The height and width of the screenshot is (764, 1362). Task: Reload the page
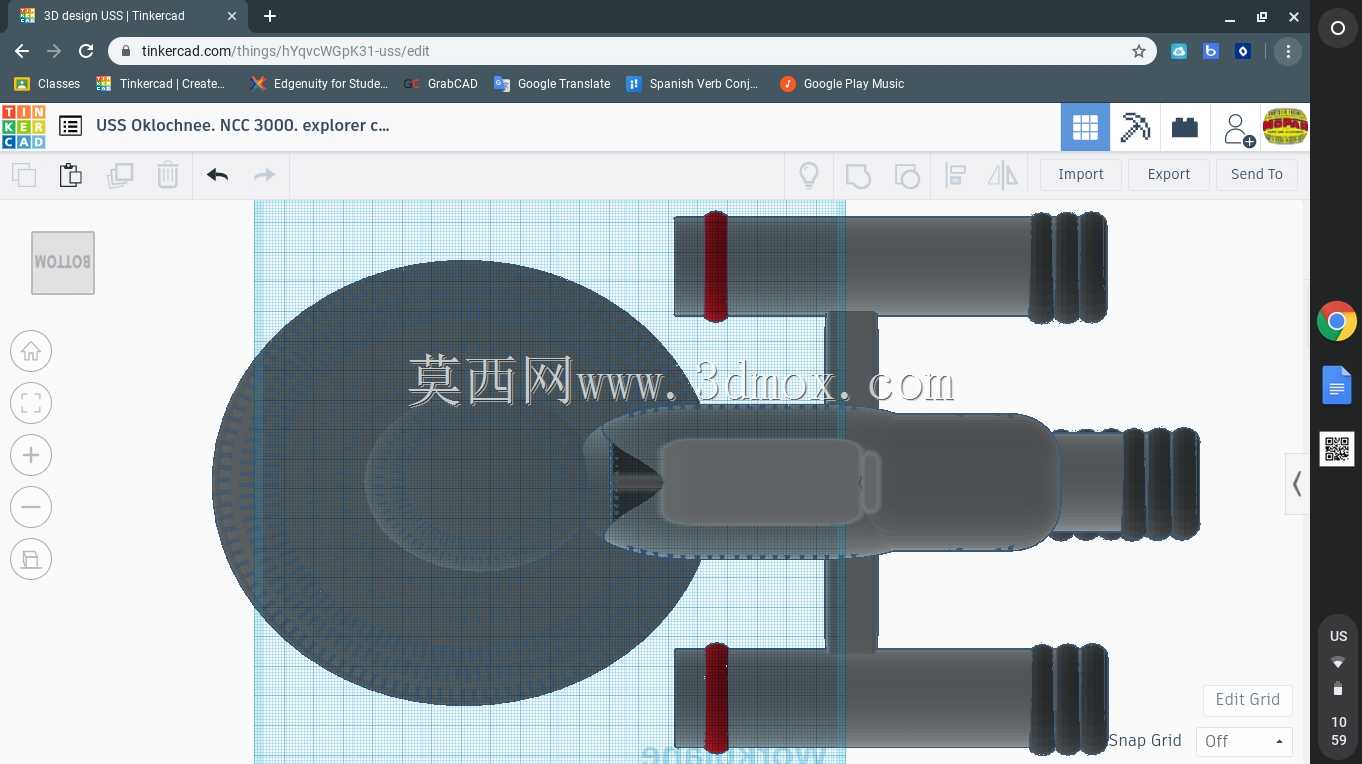[86, 51]
